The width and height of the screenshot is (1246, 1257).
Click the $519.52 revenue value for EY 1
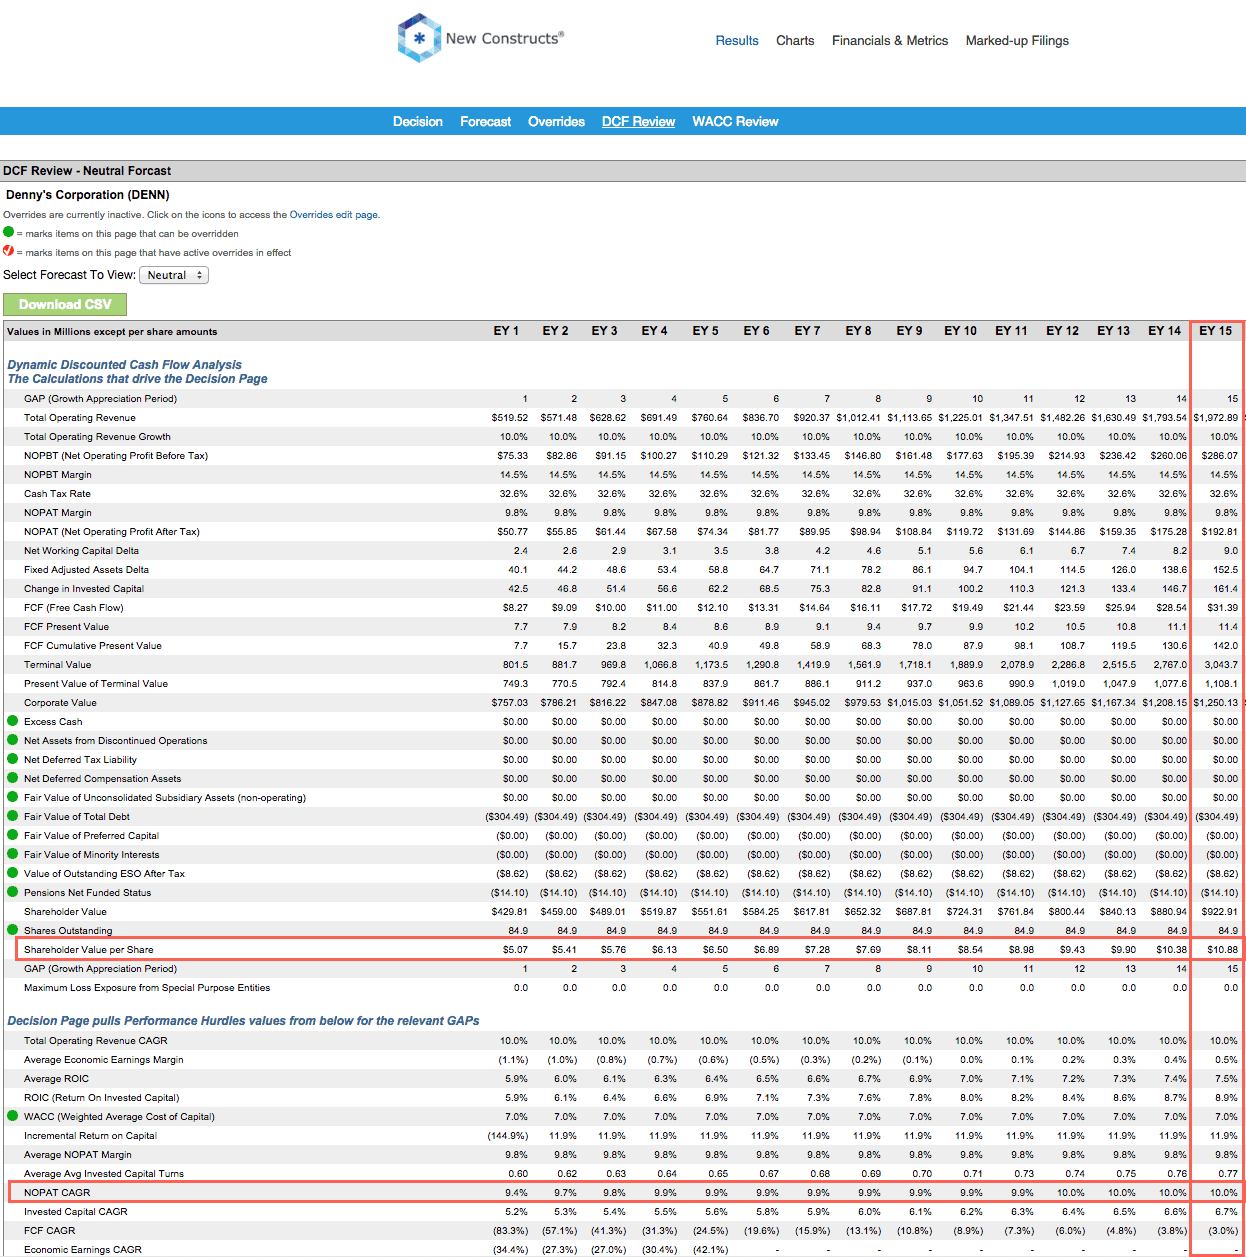(510, 418)
